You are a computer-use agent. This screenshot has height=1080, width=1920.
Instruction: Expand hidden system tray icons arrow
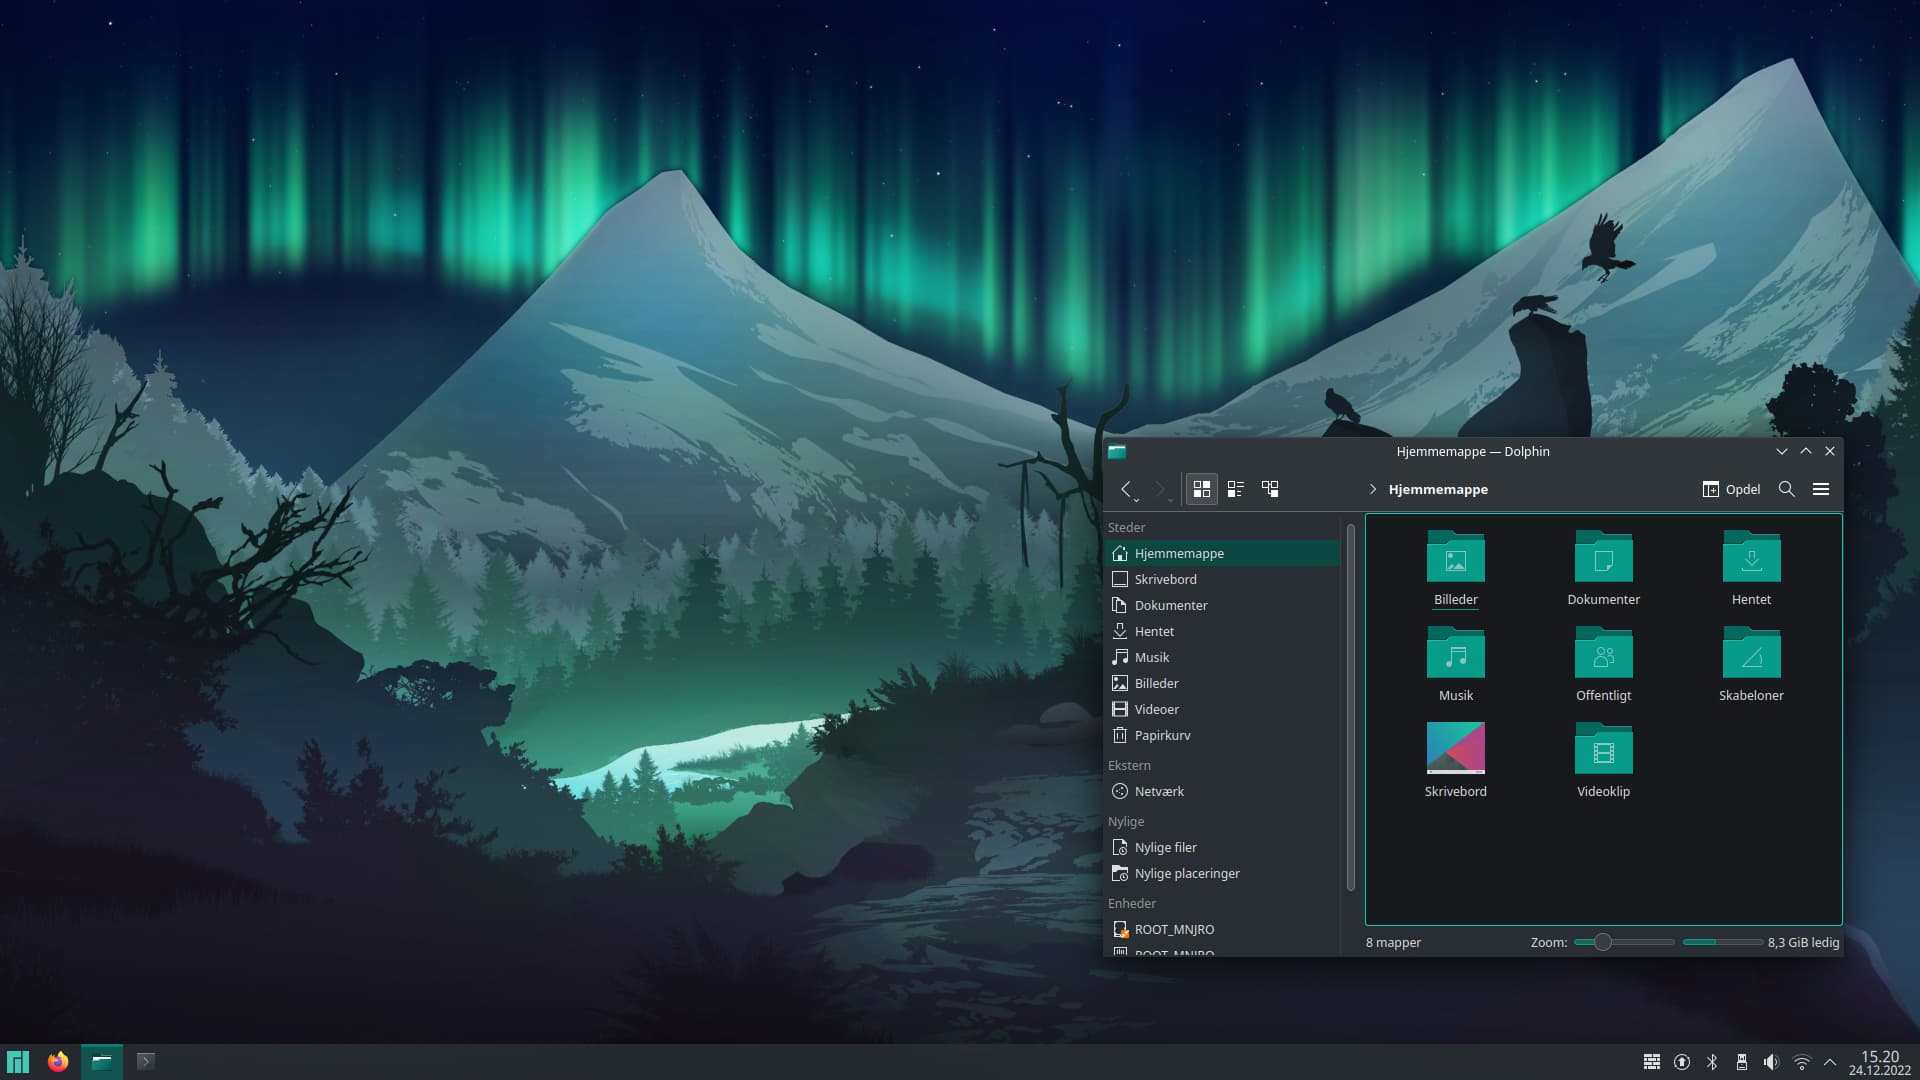pyautogui.click(x=1832, y=1062)
